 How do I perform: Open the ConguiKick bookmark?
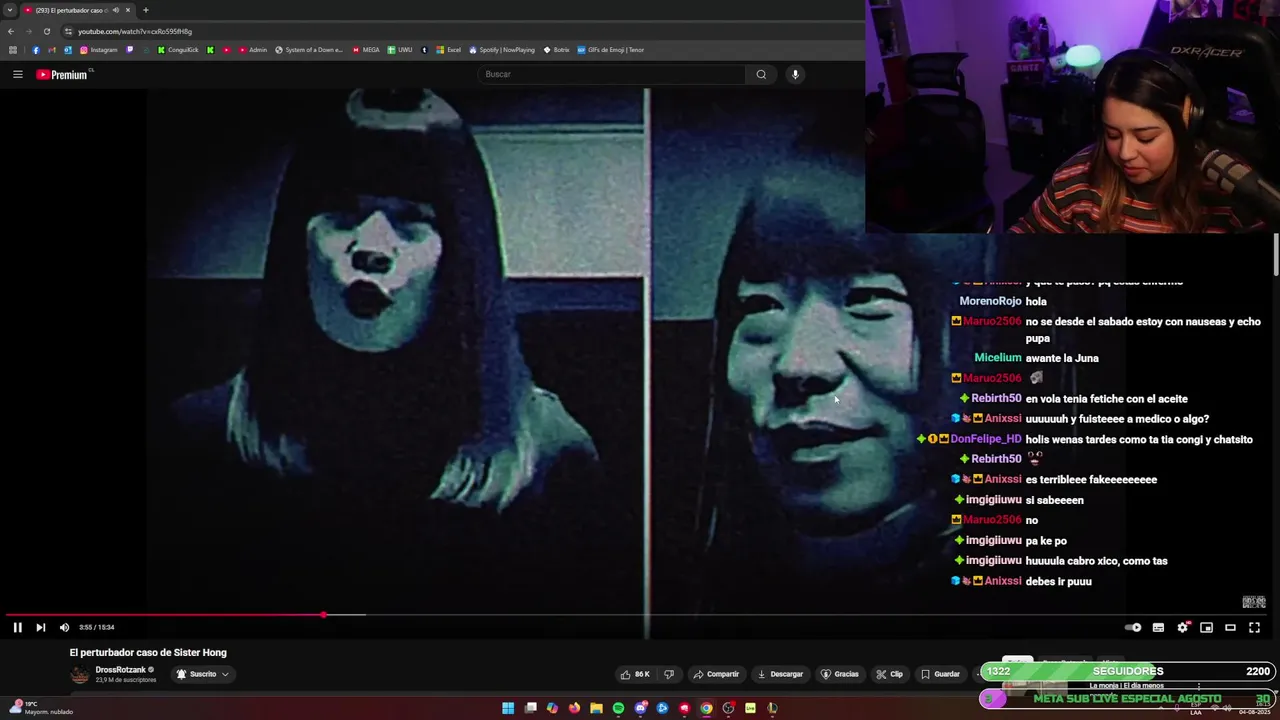[x=178, y=50]
